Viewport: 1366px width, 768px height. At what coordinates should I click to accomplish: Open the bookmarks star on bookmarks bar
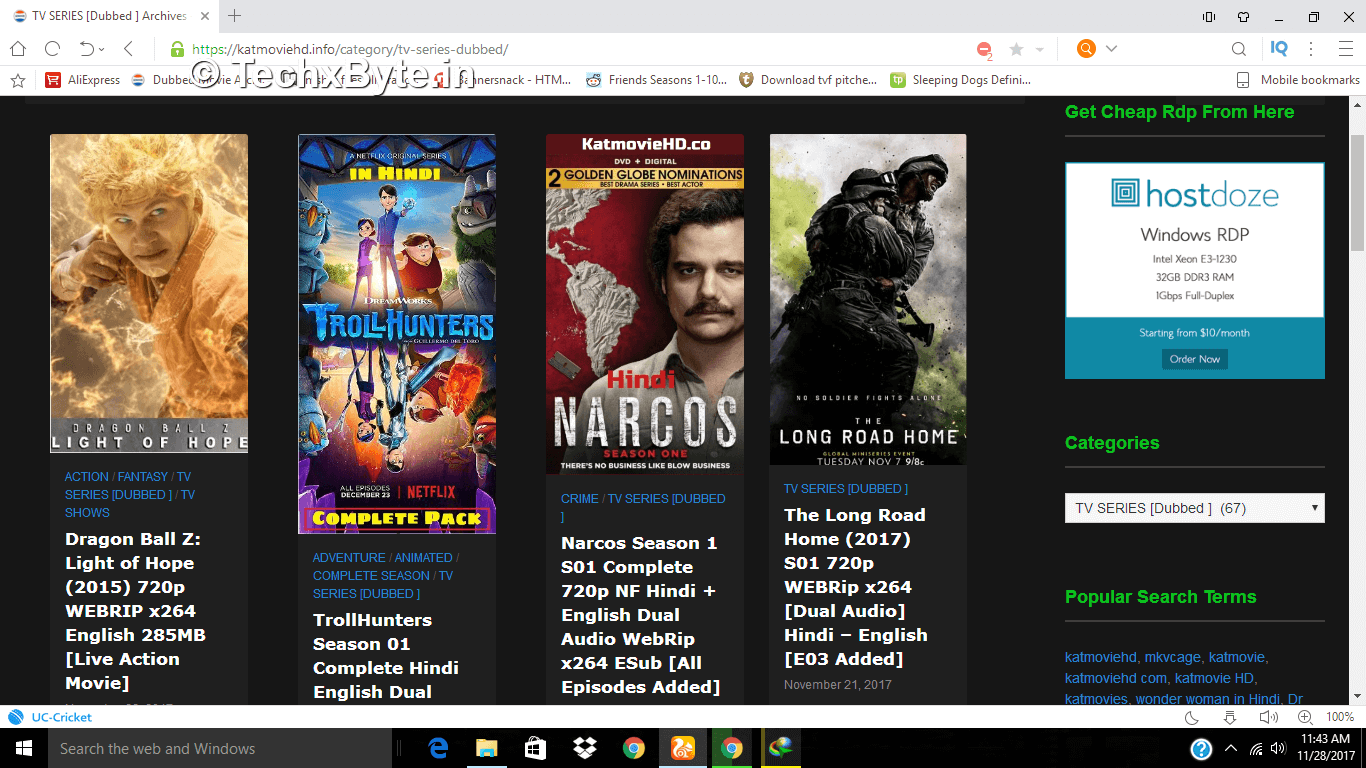click(x=17, y=80)
